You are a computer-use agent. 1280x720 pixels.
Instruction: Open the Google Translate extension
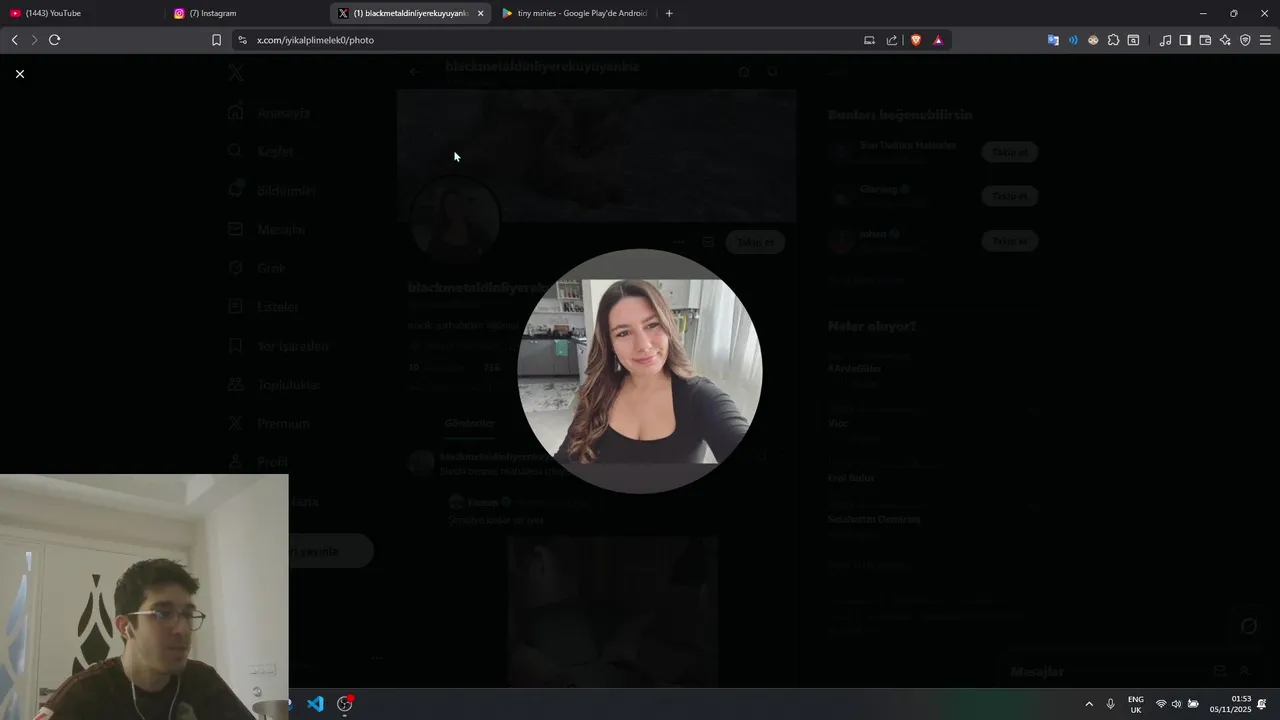tap(1053, 40)
